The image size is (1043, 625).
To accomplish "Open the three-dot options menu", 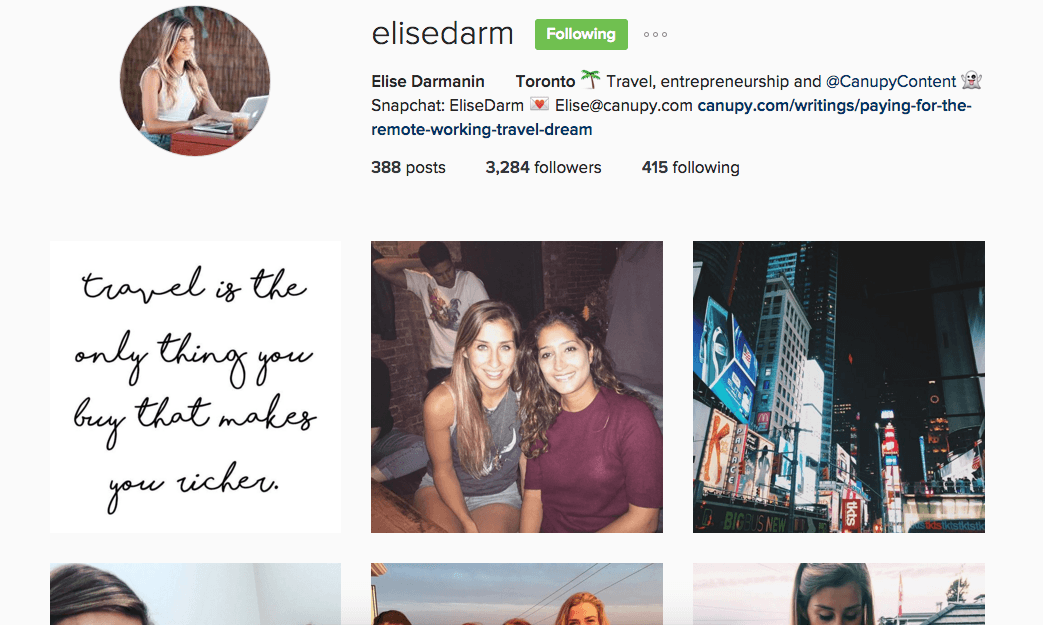I will [x=655, y=35].
